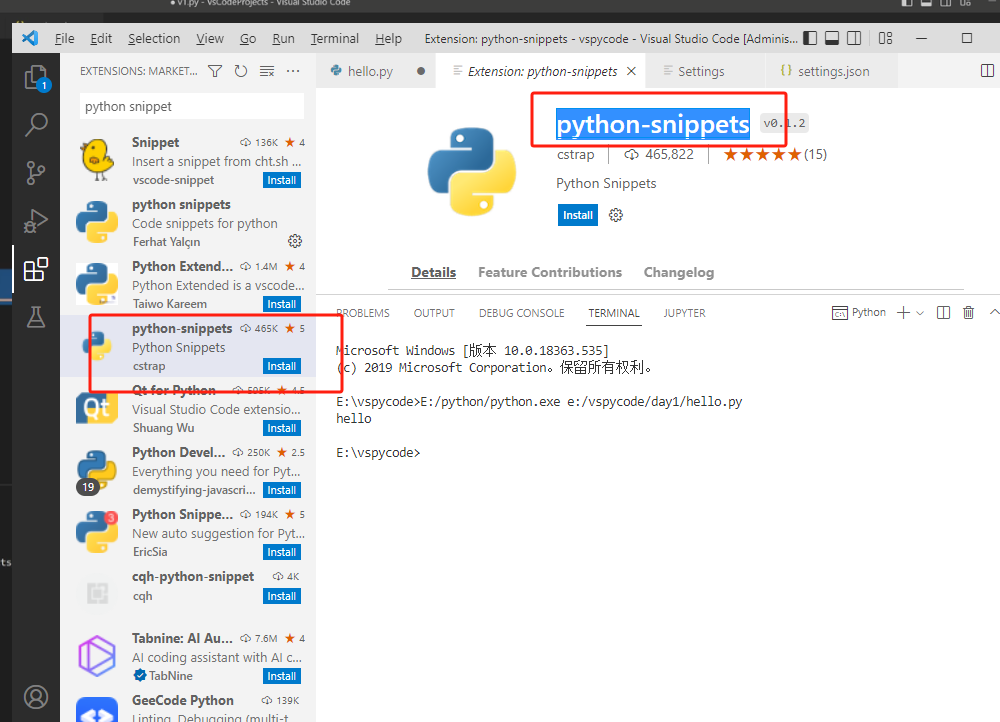1000x722 pixels.
Task: Toggle primary side bar layout icon
Action: click(810, 38)
